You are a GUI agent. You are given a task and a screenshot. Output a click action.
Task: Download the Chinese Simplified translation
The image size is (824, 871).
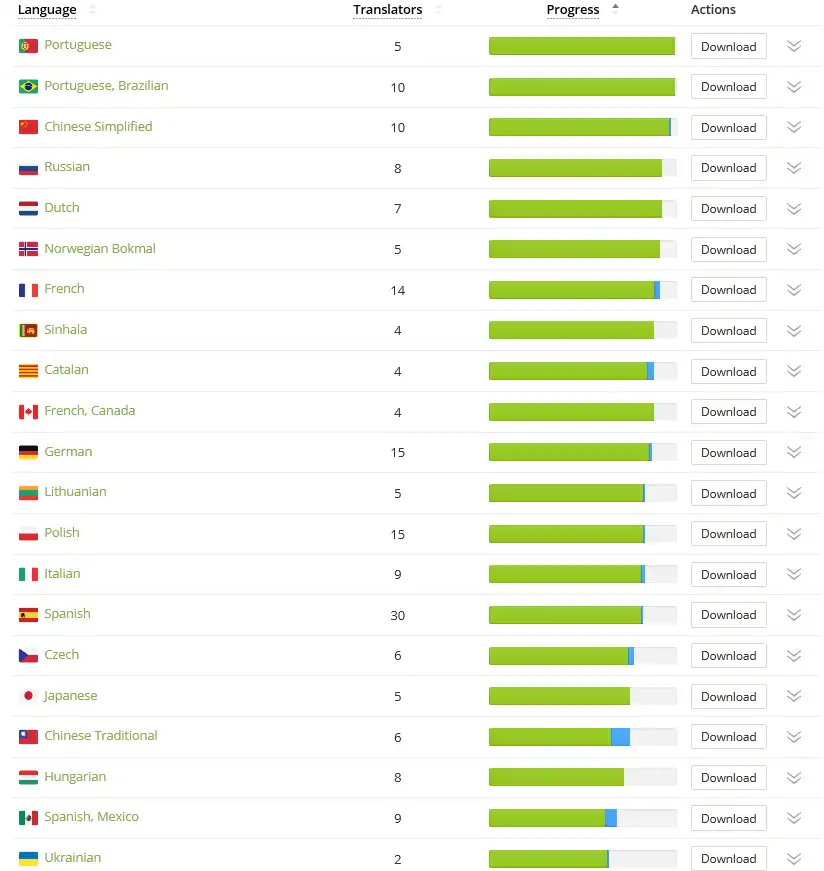pyautogui.click(x=728, y=127)
